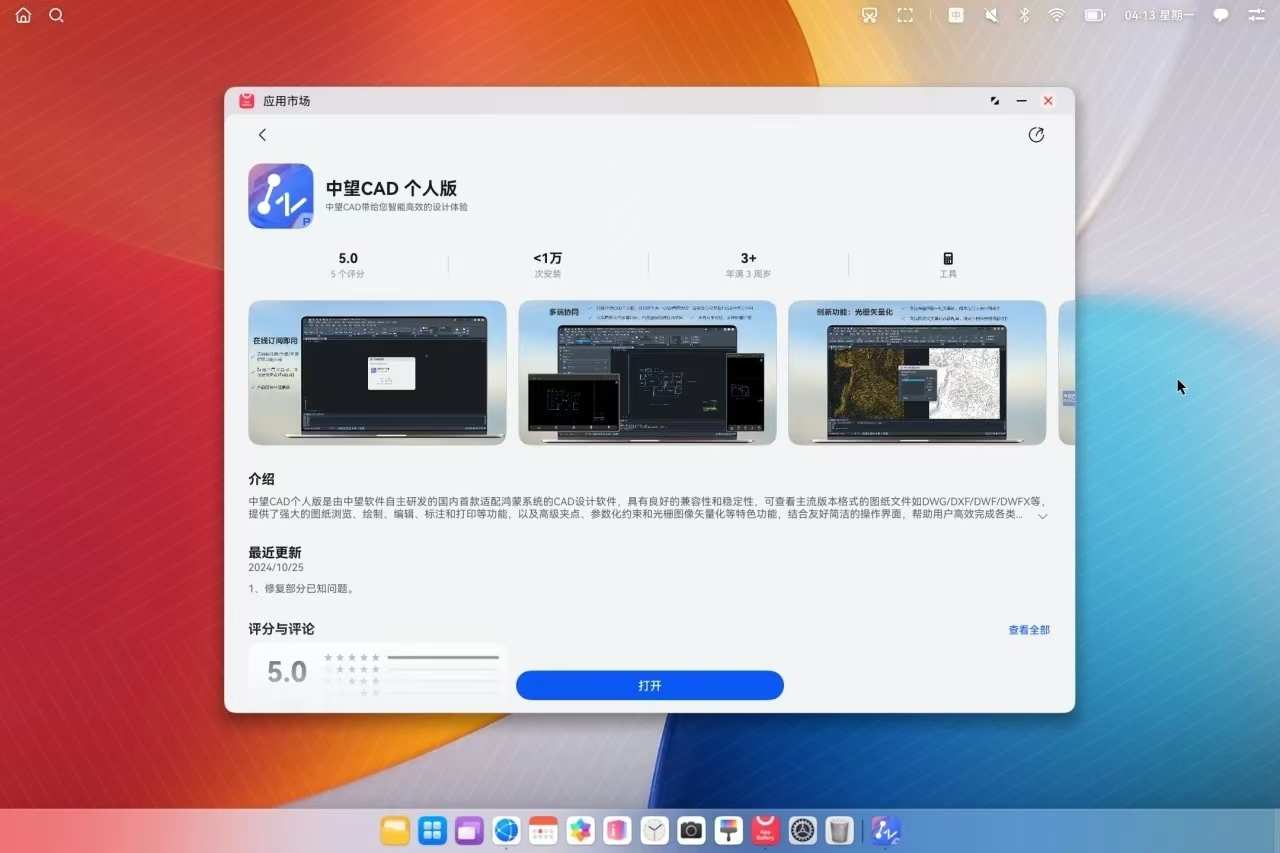Image resolution: width=1280 pixels, height=853 pixels.
Task: Open the Settings gear in the dock
Action: 802,830
